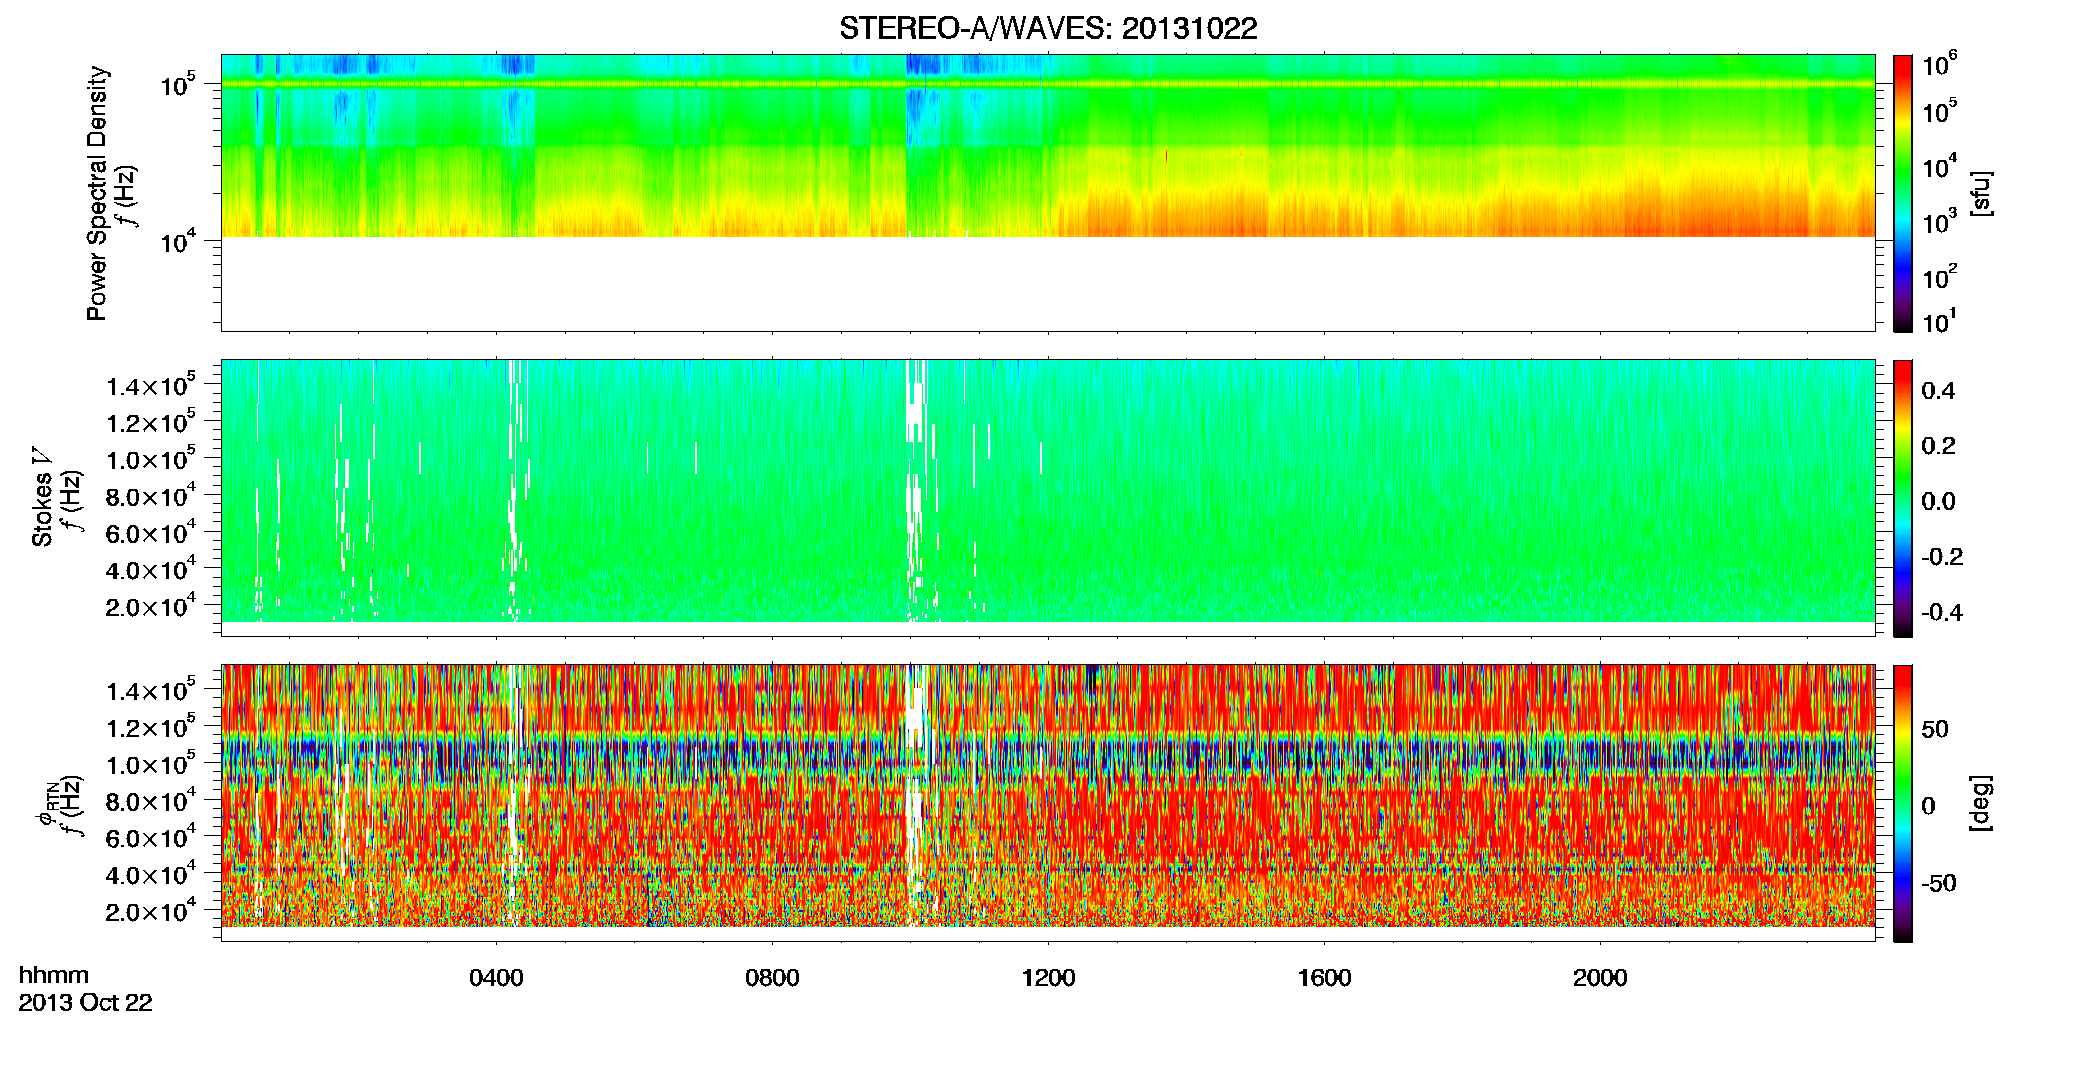Click the "-50" degree color bar value
Screen dimensions: 2096x1080
pos(1939,884)
